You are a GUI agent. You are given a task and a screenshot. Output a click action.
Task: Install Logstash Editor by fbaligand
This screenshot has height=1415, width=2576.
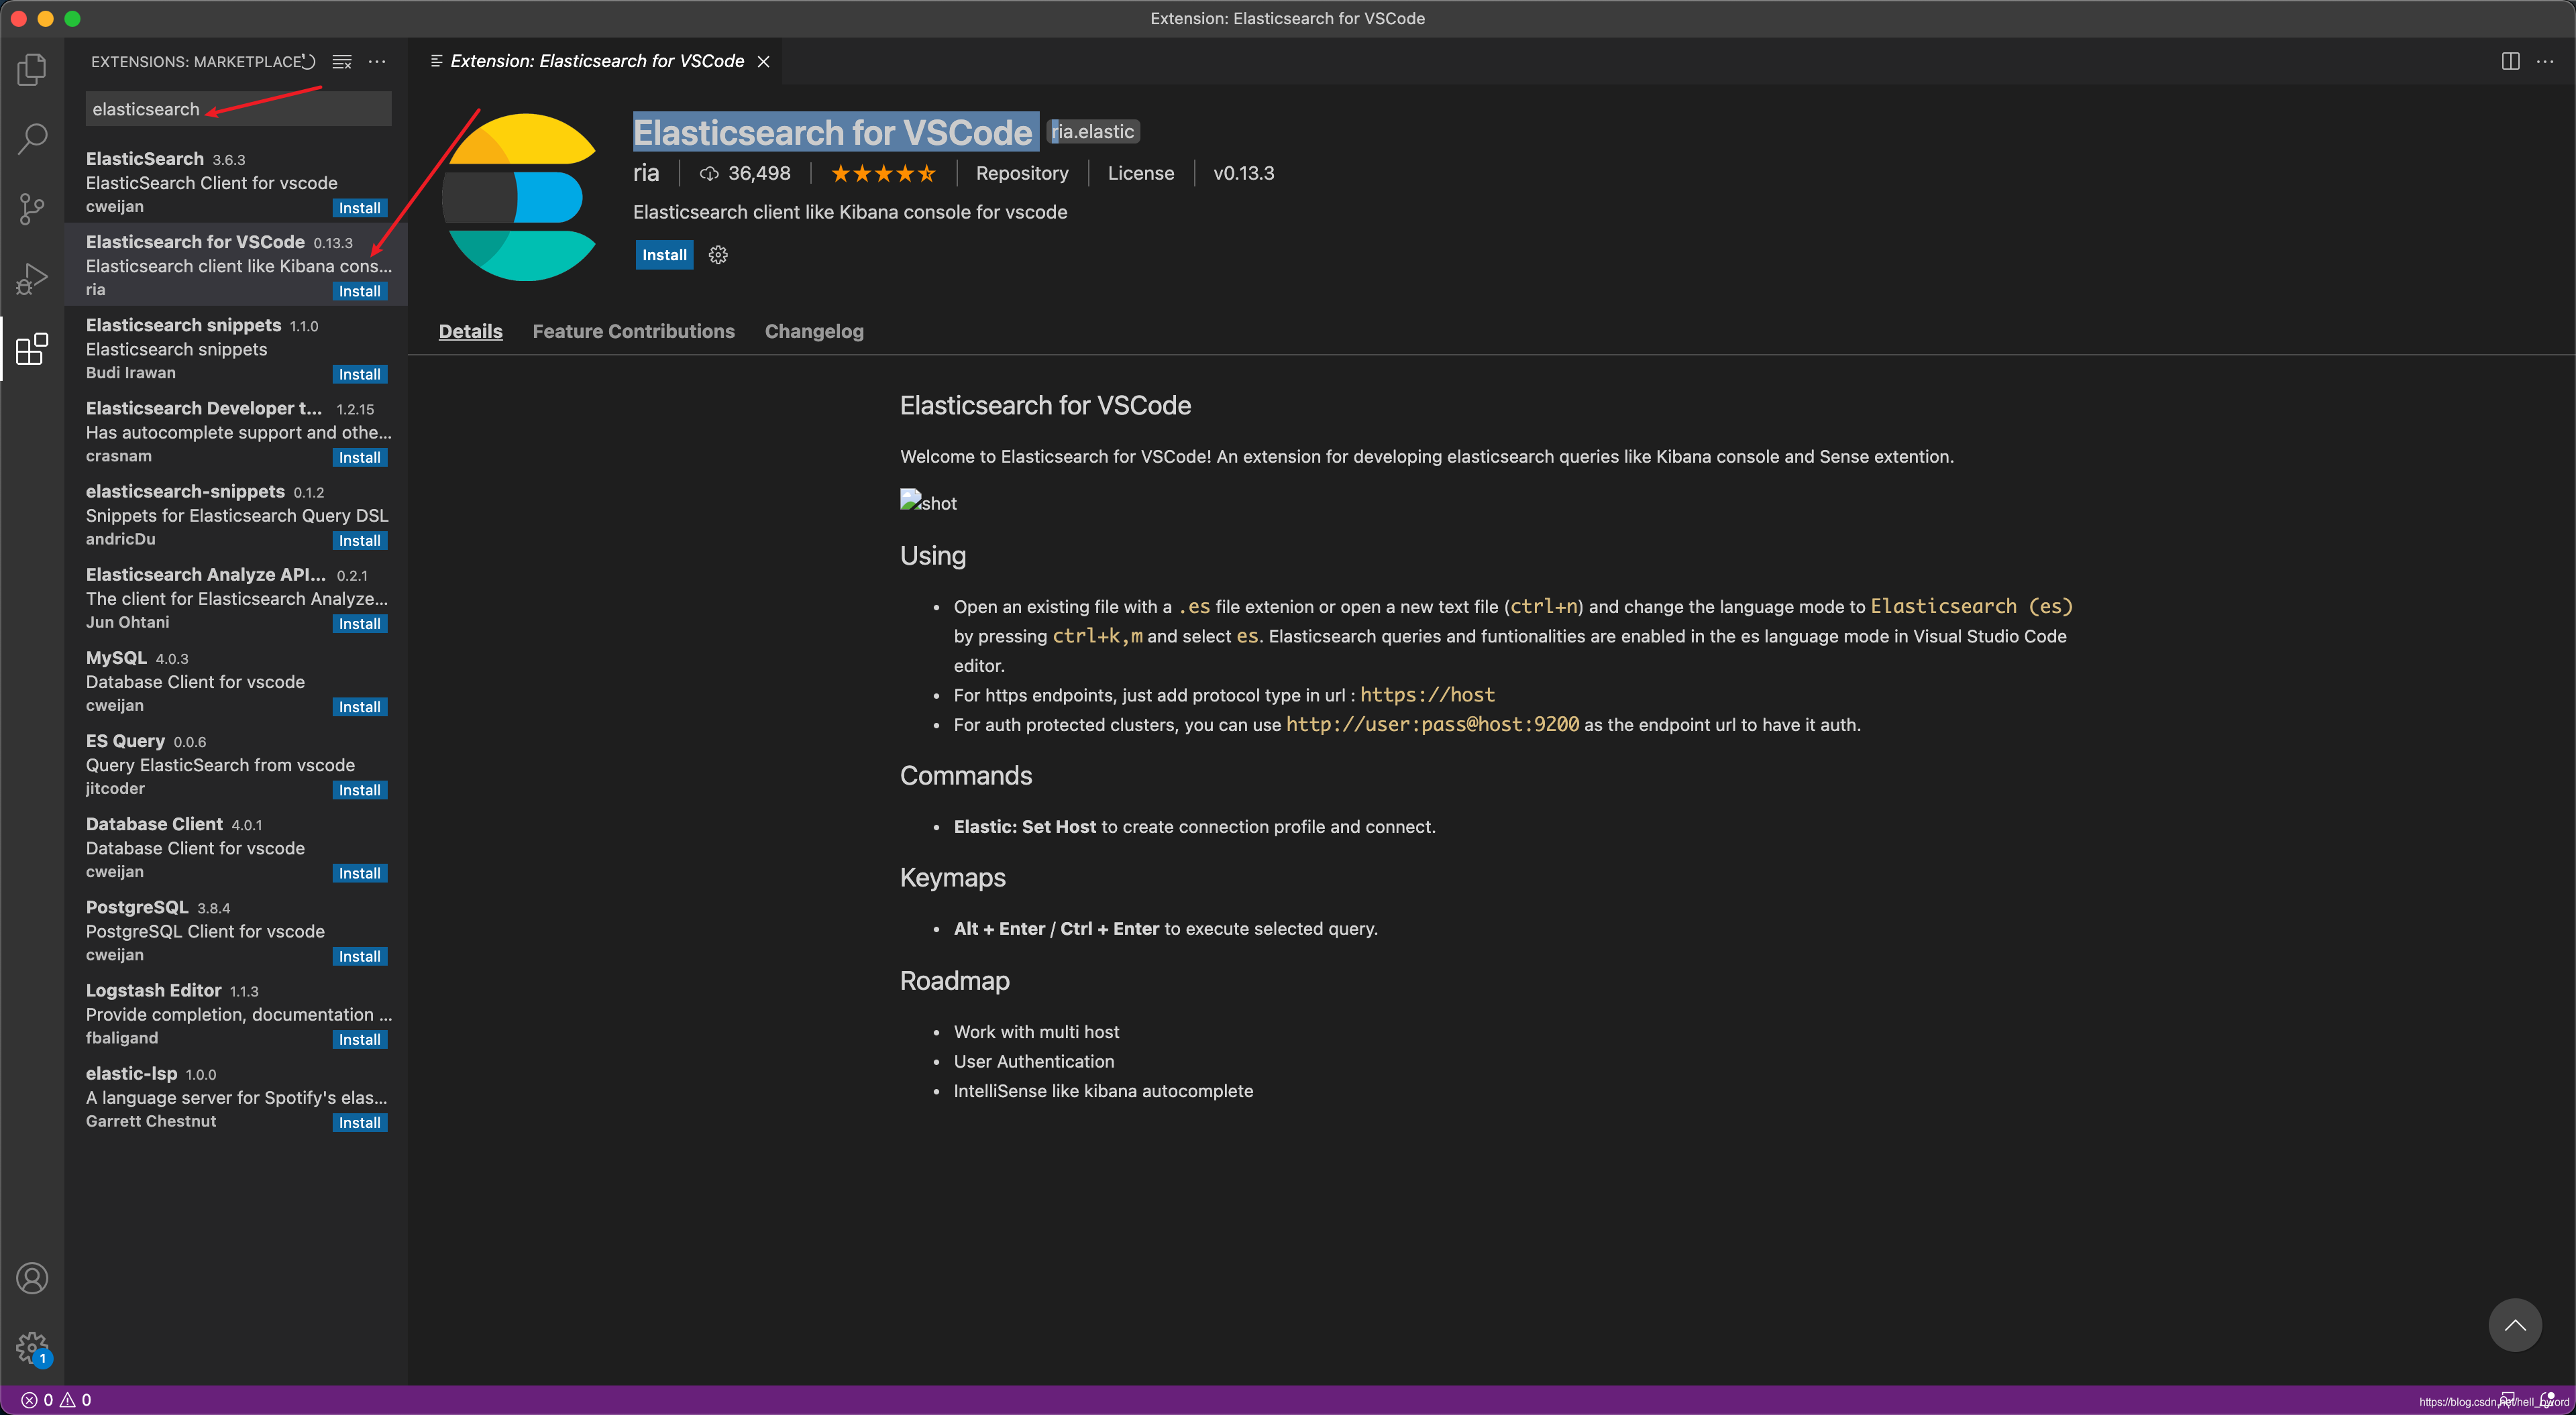point(359,1039)
